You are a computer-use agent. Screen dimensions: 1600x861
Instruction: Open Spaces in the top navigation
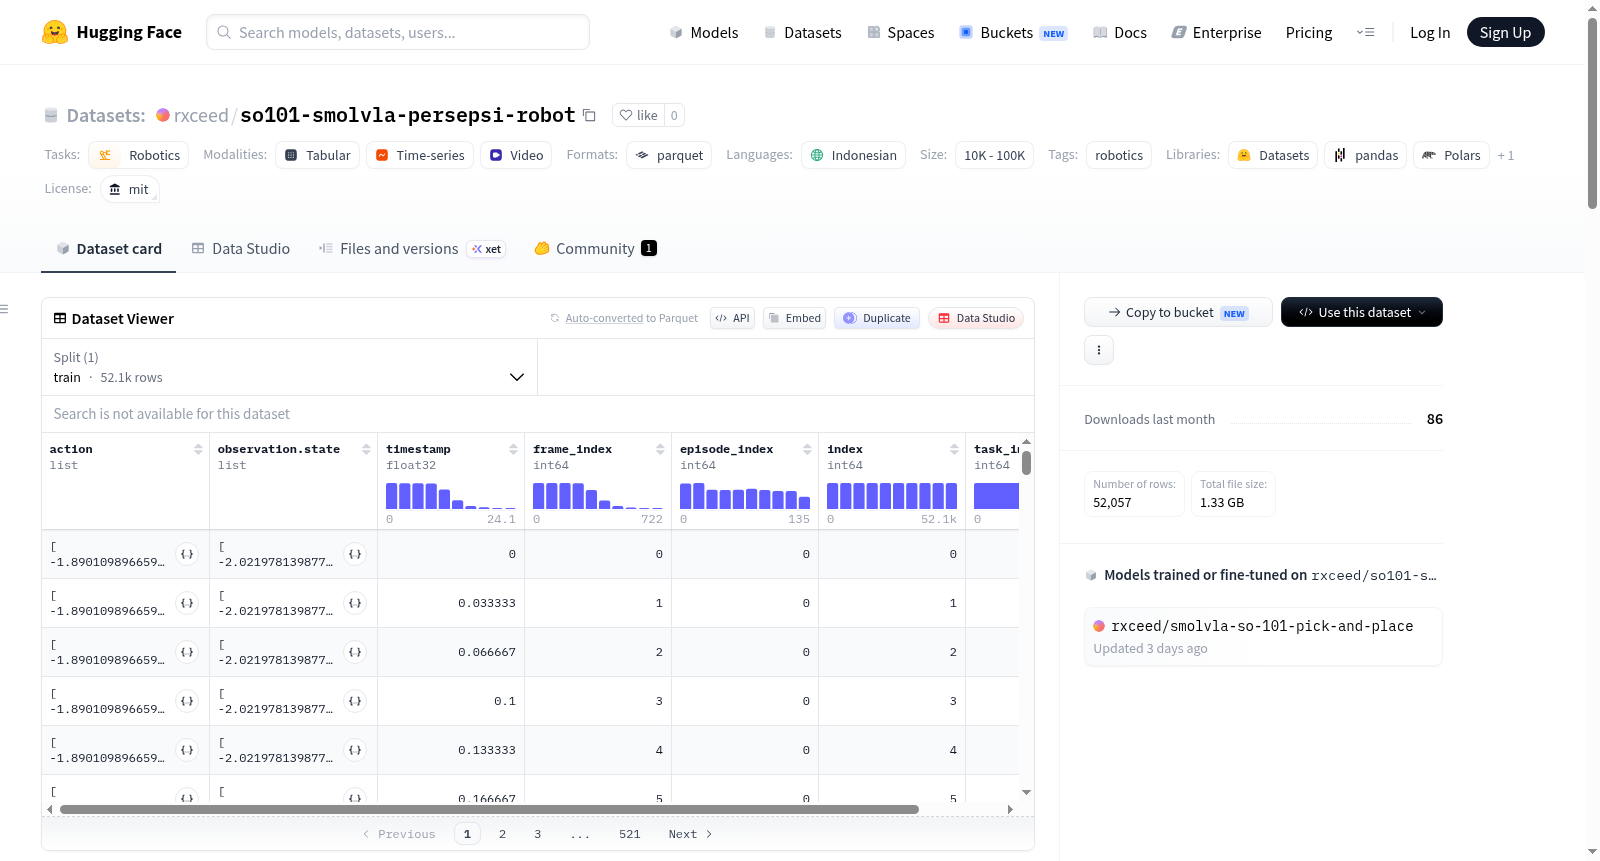(x=900, y=33)
